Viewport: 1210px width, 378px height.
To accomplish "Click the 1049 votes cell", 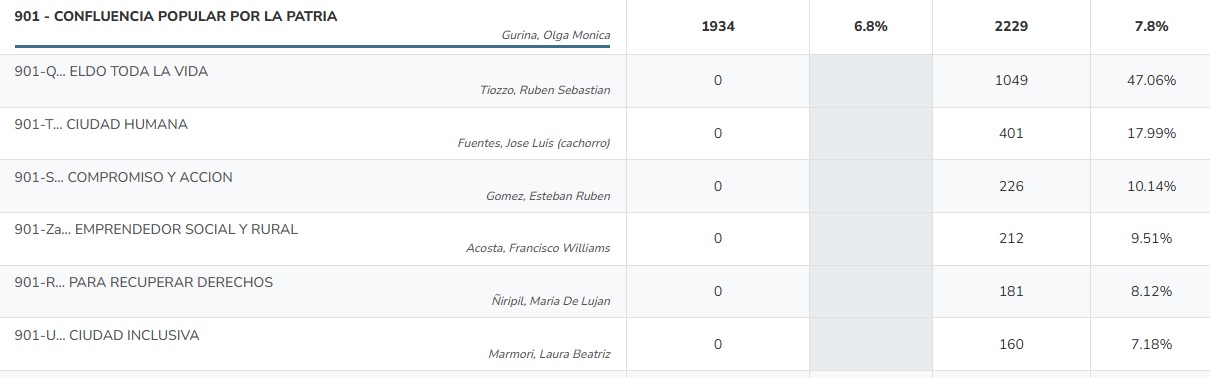I will coord(1011,80).
